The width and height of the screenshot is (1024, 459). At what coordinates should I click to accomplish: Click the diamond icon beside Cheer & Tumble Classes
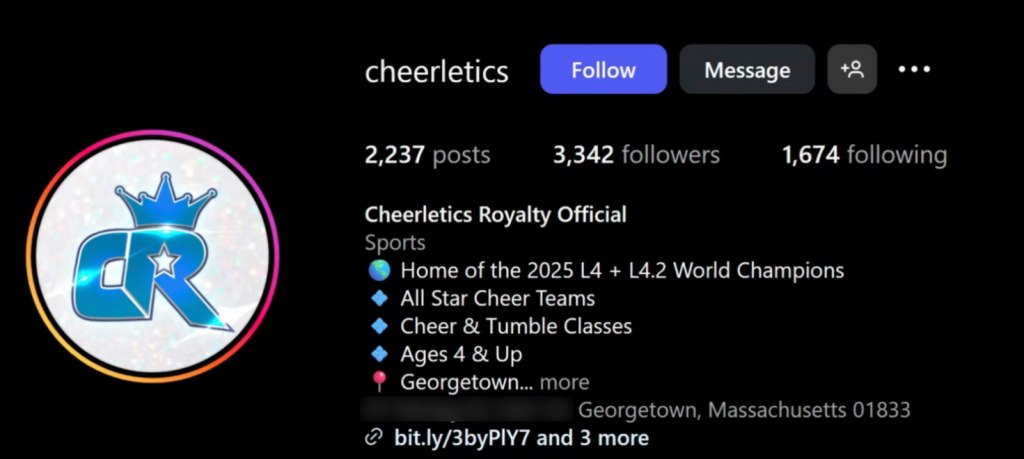378,326
